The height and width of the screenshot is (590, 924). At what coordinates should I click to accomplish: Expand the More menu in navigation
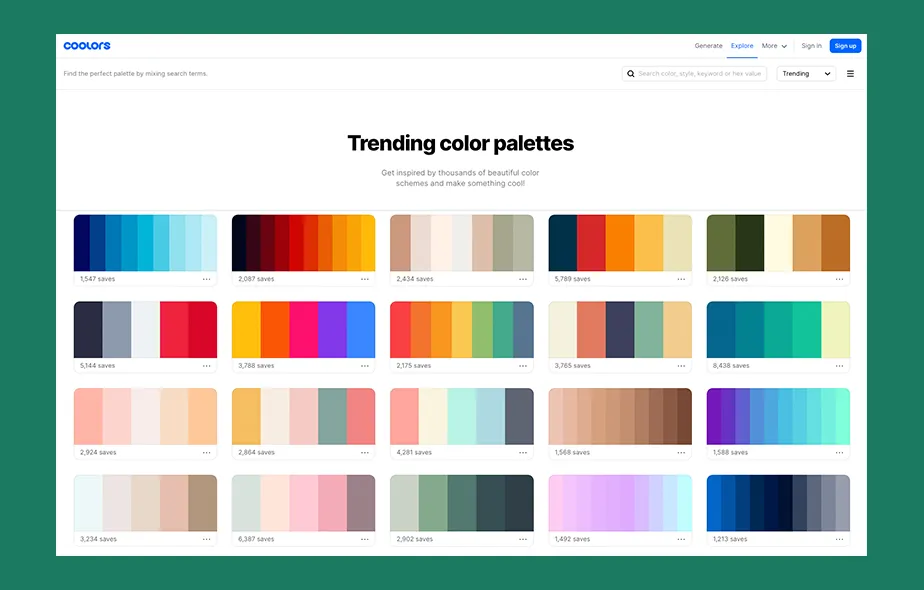pos(774,46)
